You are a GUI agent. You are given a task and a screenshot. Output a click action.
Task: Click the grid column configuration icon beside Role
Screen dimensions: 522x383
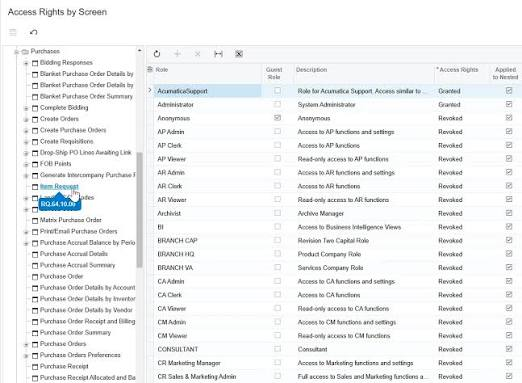tap(150, 69)
